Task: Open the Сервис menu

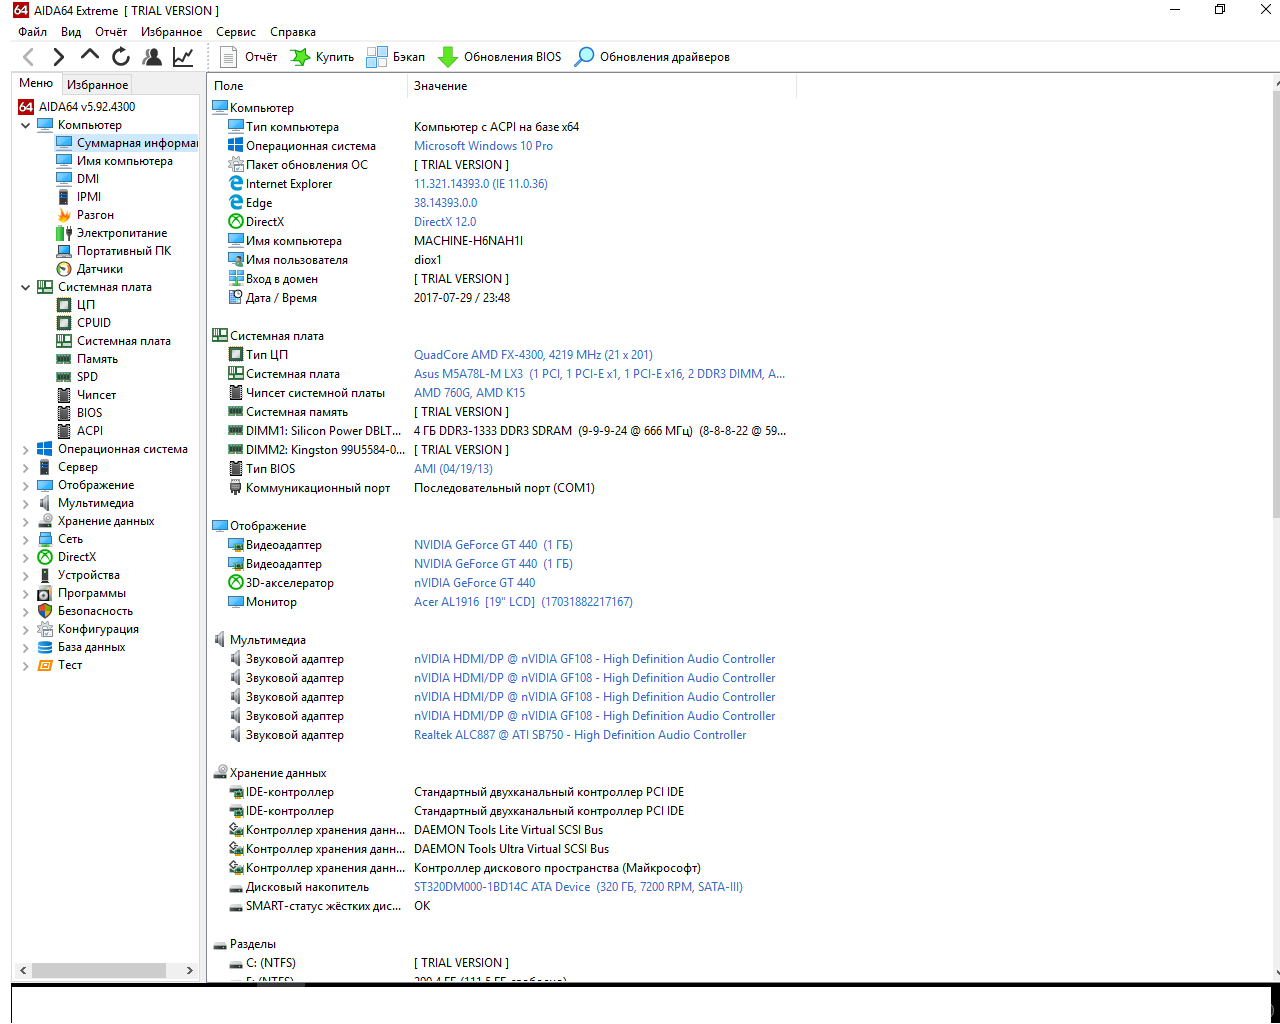Action: 236,32
